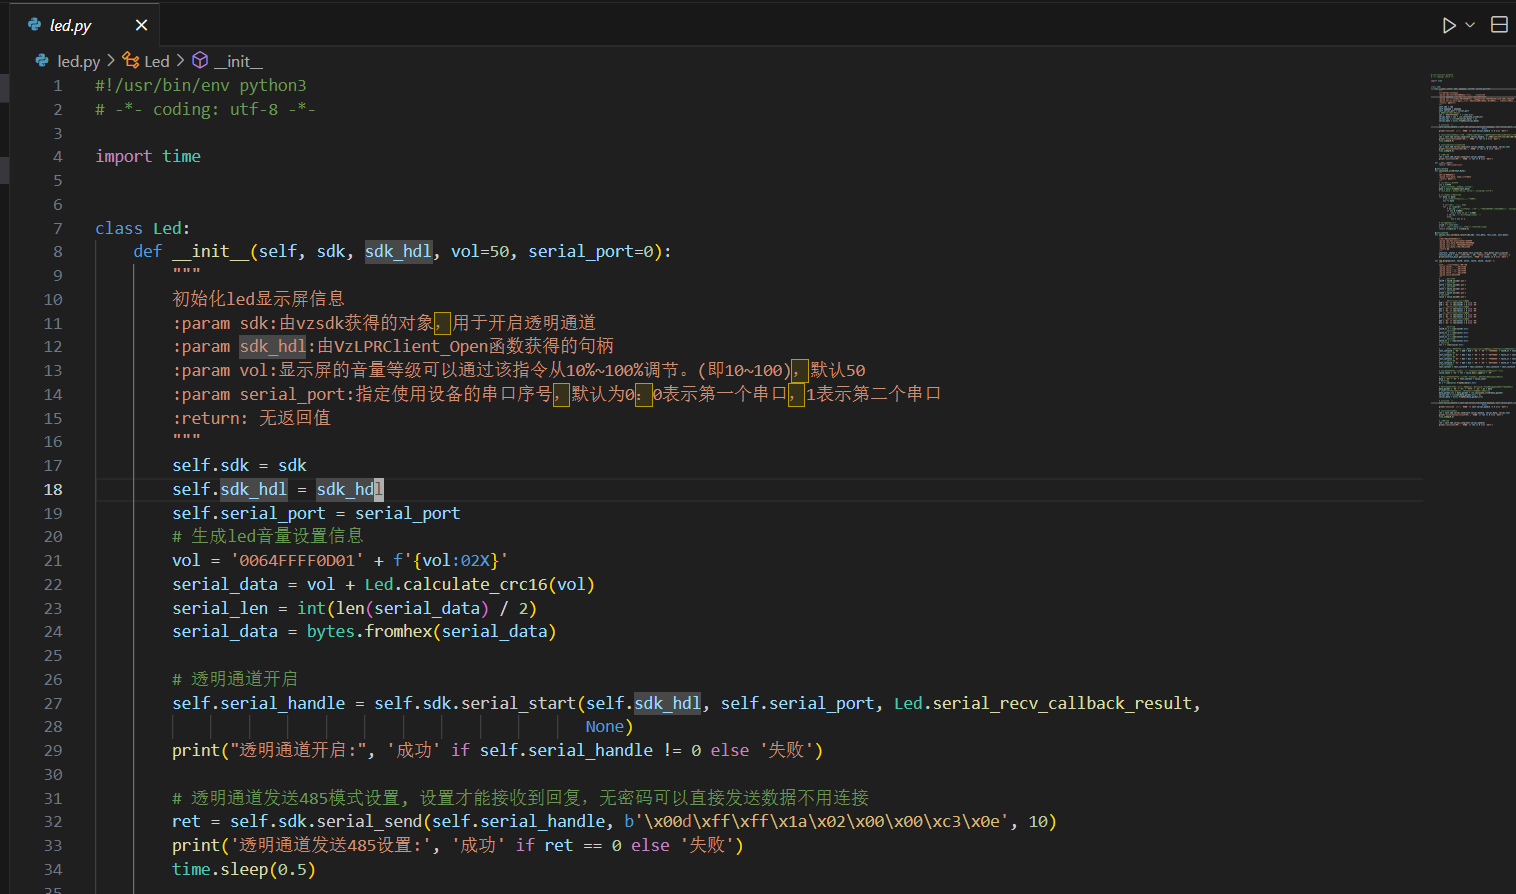Click 'serial_recv_callback_result' reference
The height and width of the screenshot is (894, 1516).
pos(1062,703)
